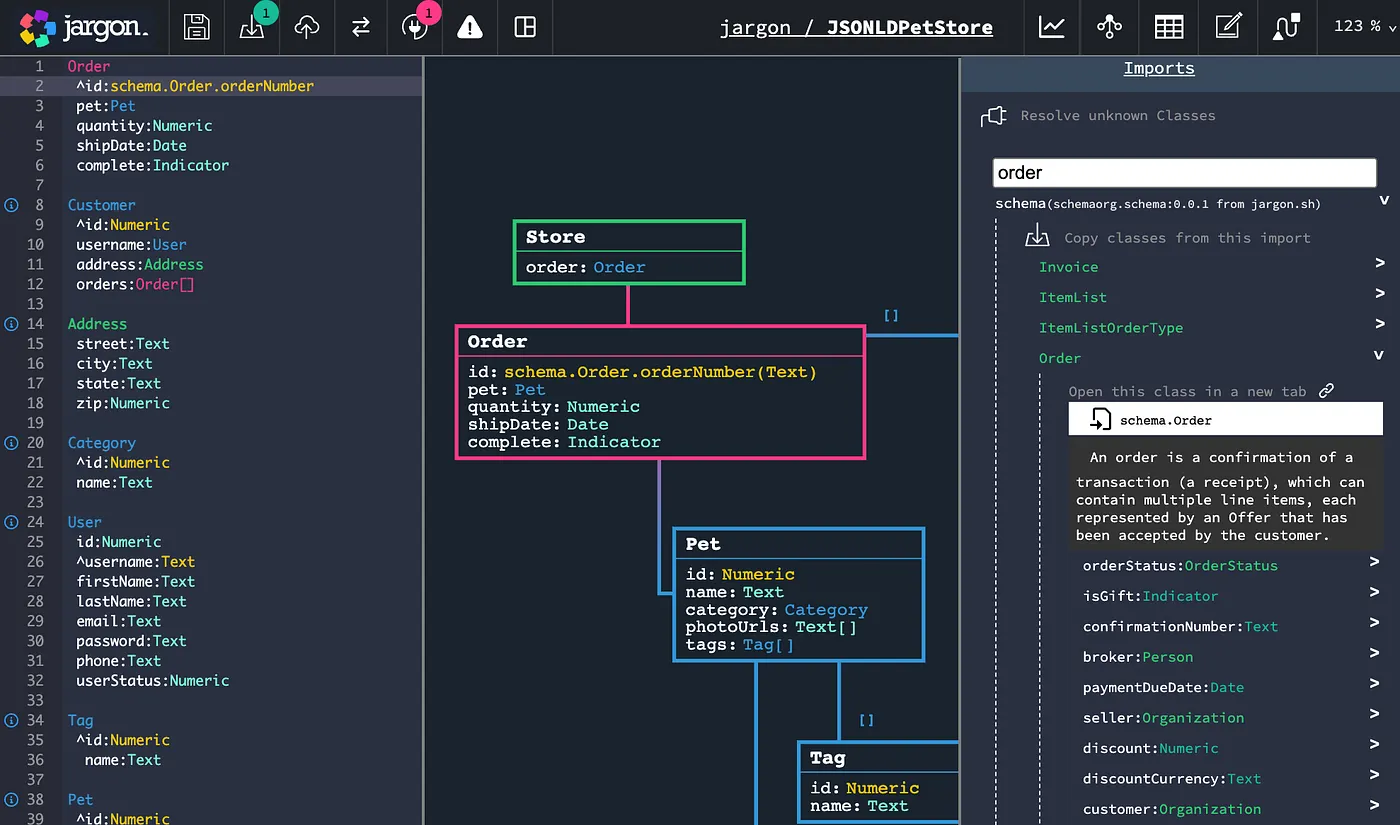This screenshot has height=825, width=1400.
Task: Click the sync transfer arrows icon
Action: (x=360, y=27)
